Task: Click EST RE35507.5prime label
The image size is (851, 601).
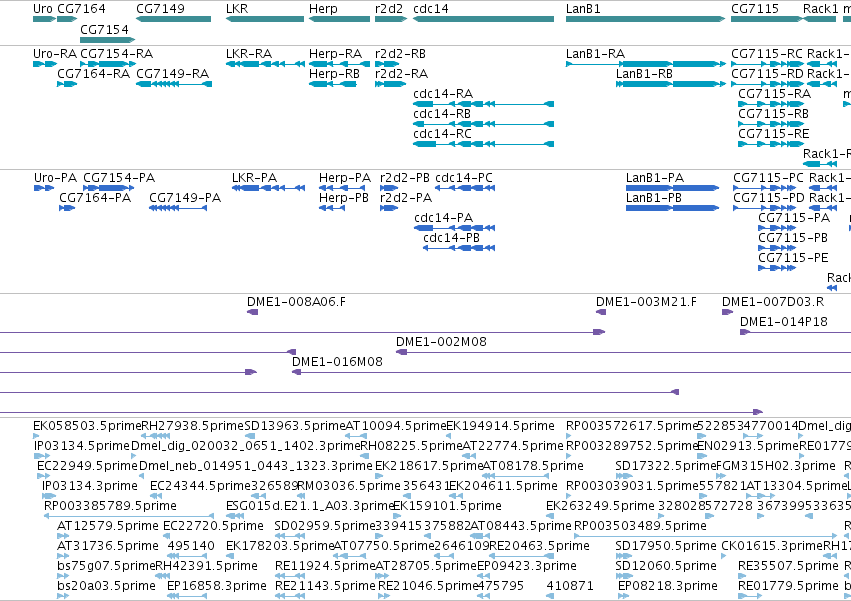Action: point(788,566)
